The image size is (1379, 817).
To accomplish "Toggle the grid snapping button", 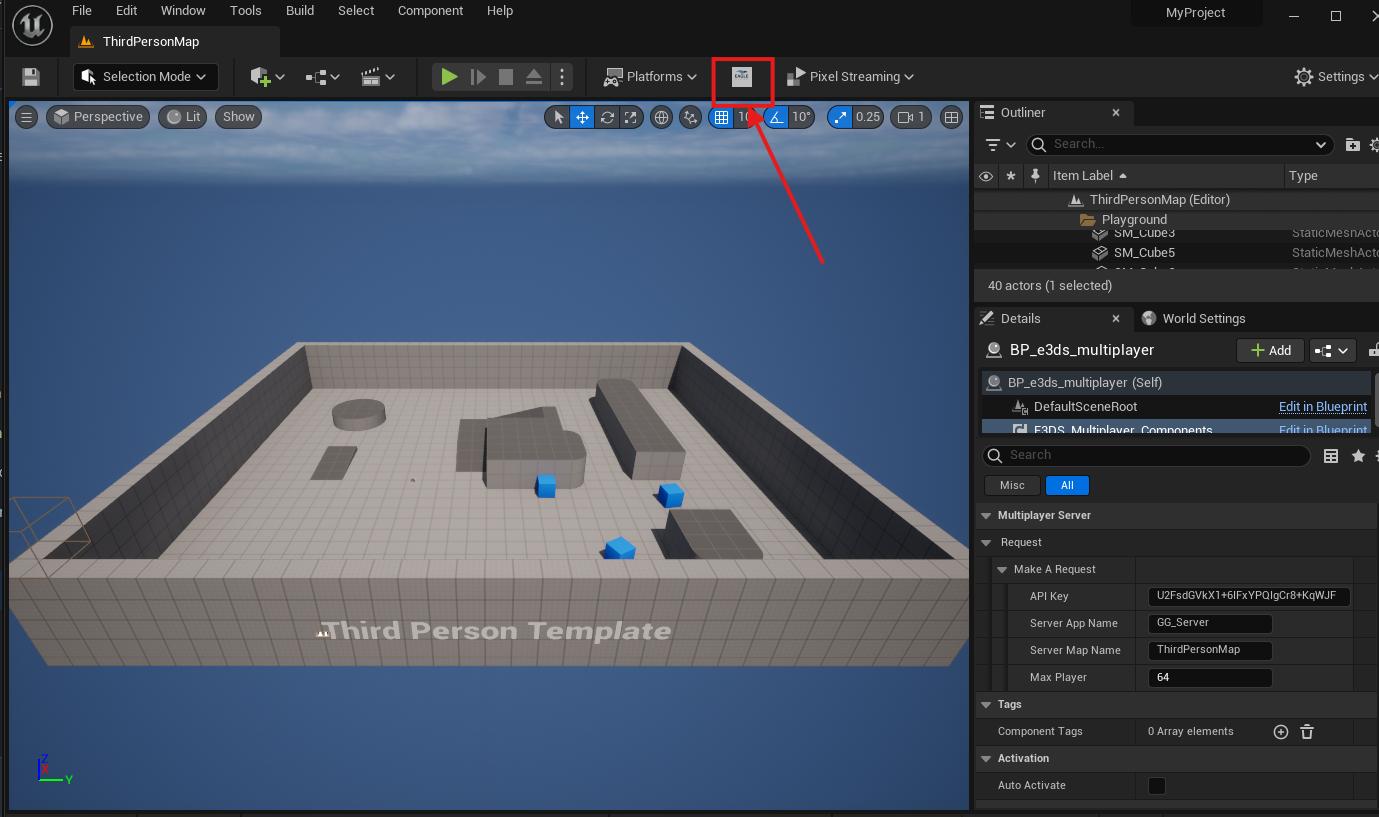I will pyautogui.click(x=721, y=117).
